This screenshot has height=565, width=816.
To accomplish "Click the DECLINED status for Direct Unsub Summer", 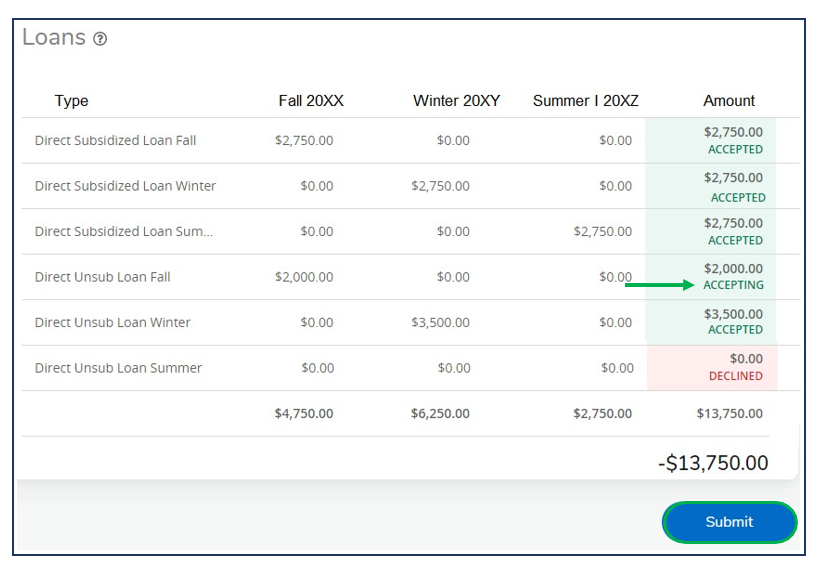I will tap(735, 376).
